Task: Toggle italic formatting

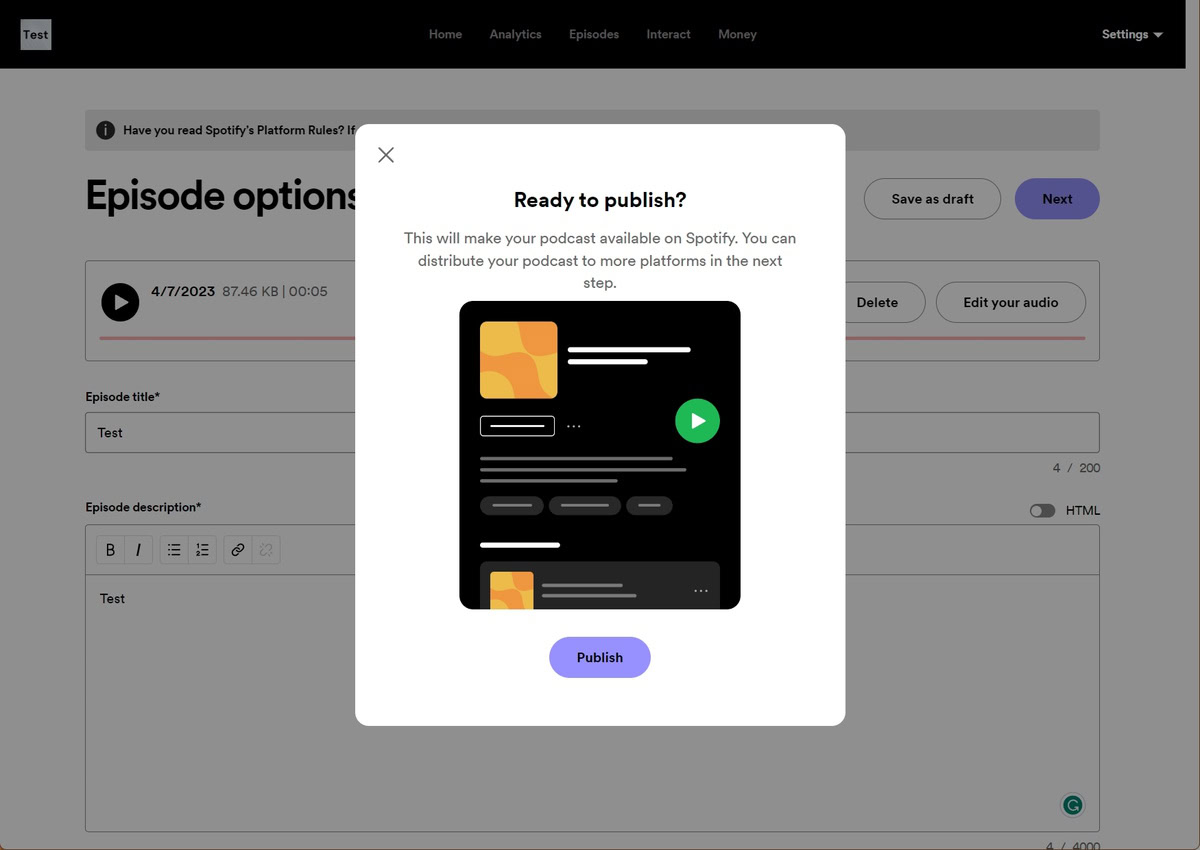Action: click(x=138, y=550)
